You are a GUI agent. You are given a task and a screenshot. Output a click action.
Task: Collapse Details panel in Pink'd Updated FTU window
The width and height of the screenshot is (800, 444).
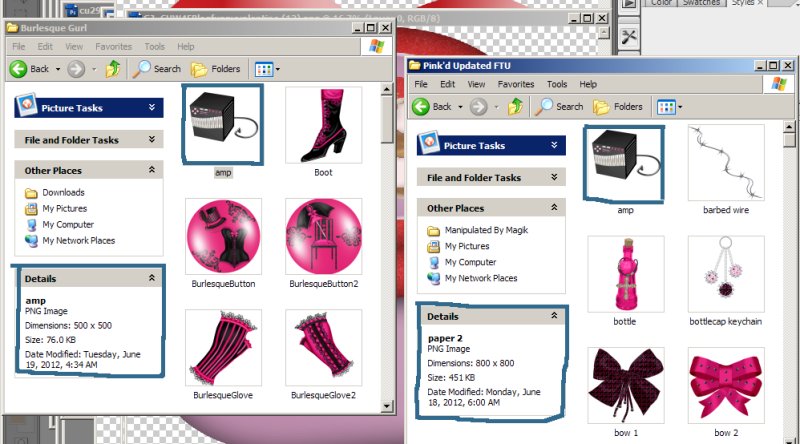pos(554,315)
